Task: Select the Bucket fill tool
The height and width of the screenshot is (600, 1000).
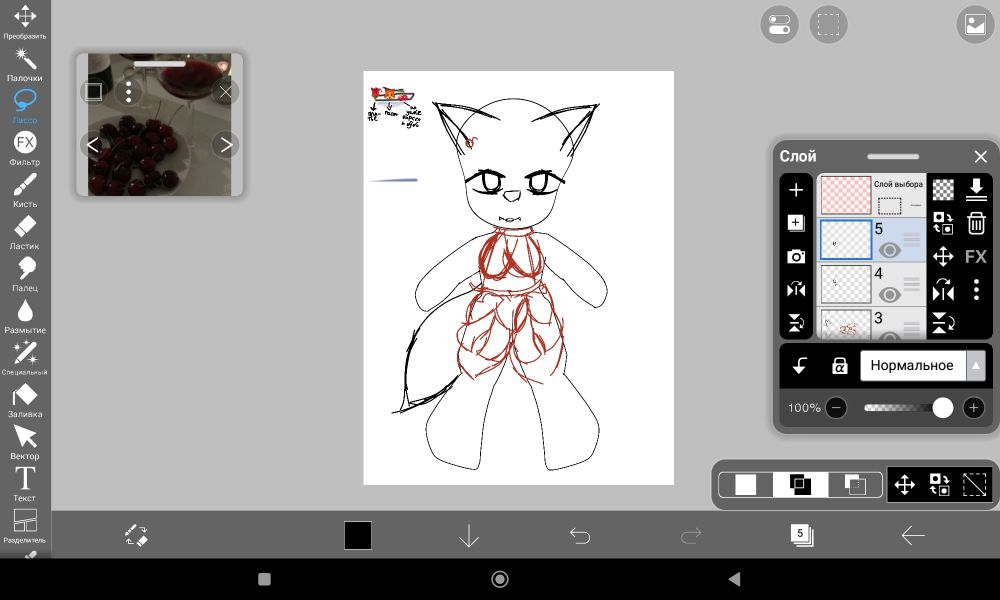Action: click(25, 400)
